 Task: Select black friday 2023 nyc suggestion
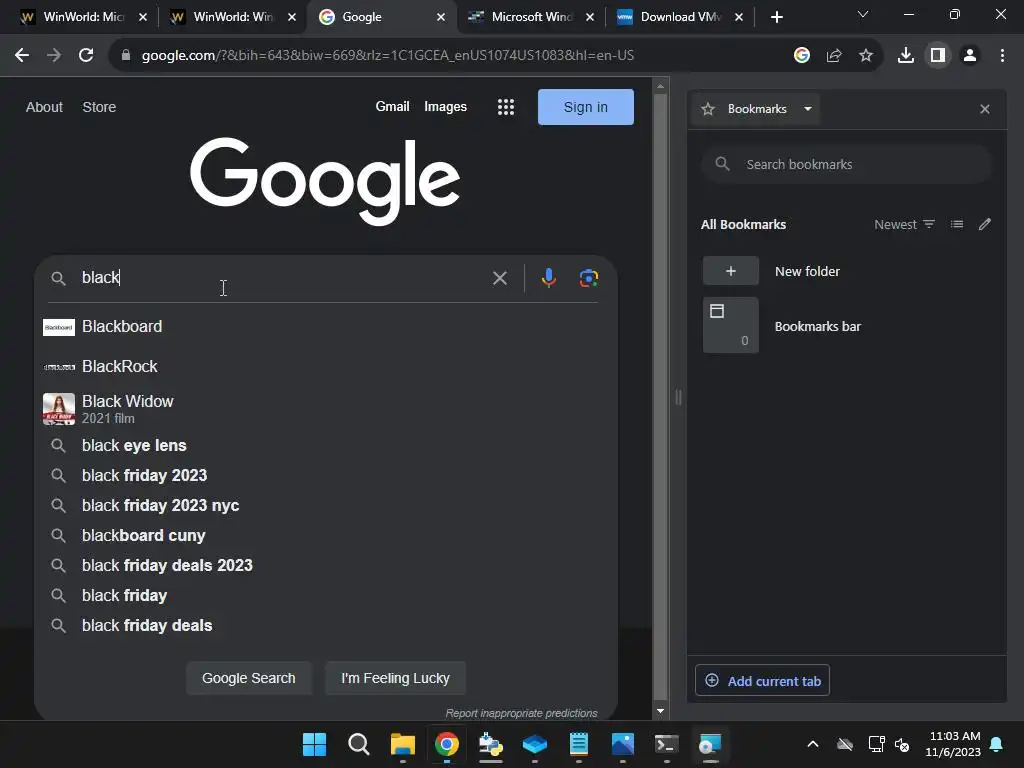[325, 505]
